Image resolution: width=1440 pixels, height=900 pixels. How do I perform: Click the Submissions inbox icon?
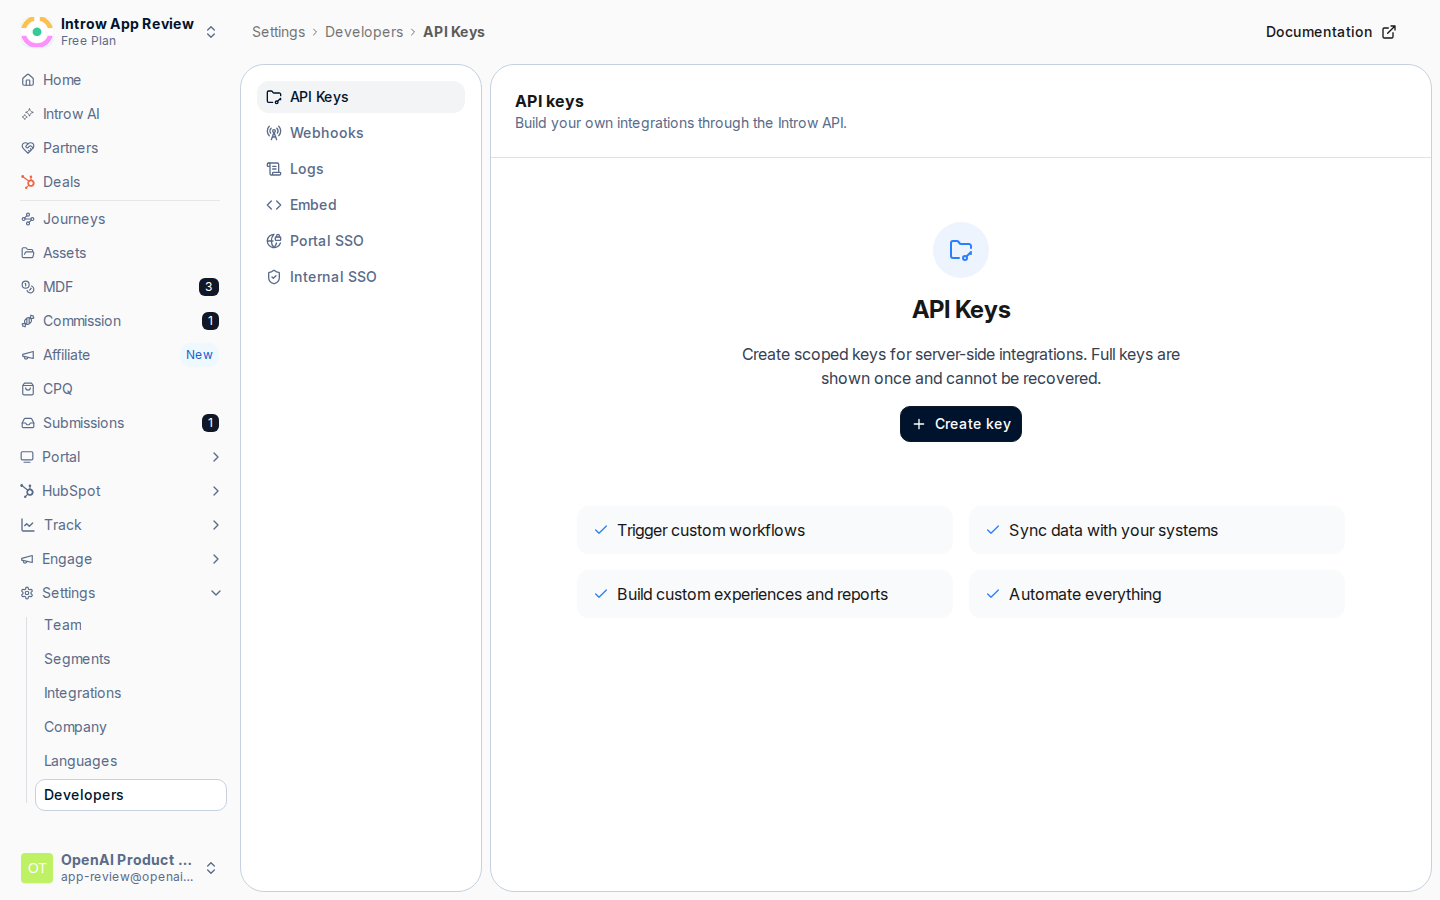[28, 423]
